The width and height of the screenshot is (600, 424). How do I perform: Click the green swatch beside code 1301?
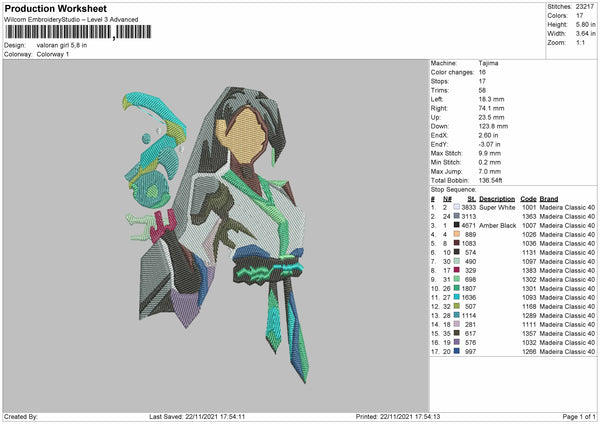pos(457,288)
